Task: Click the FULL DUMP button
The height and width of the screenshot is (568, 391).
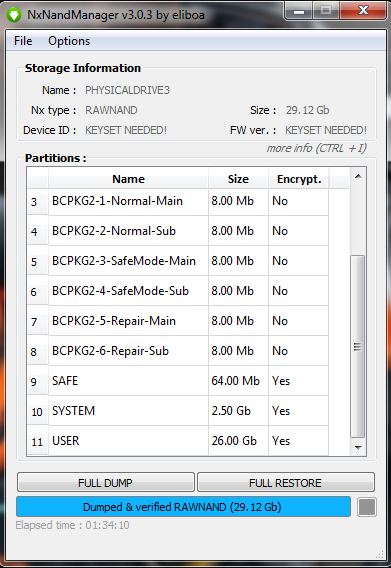Action: pos(105,483)
